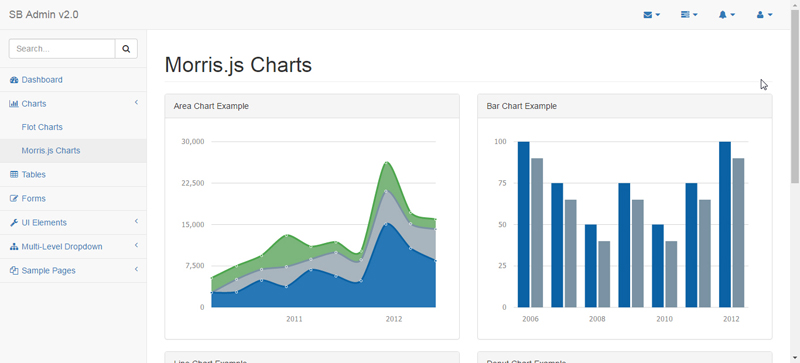
Task: Open the envelope messages dropdown
Action: pos(652,15)
